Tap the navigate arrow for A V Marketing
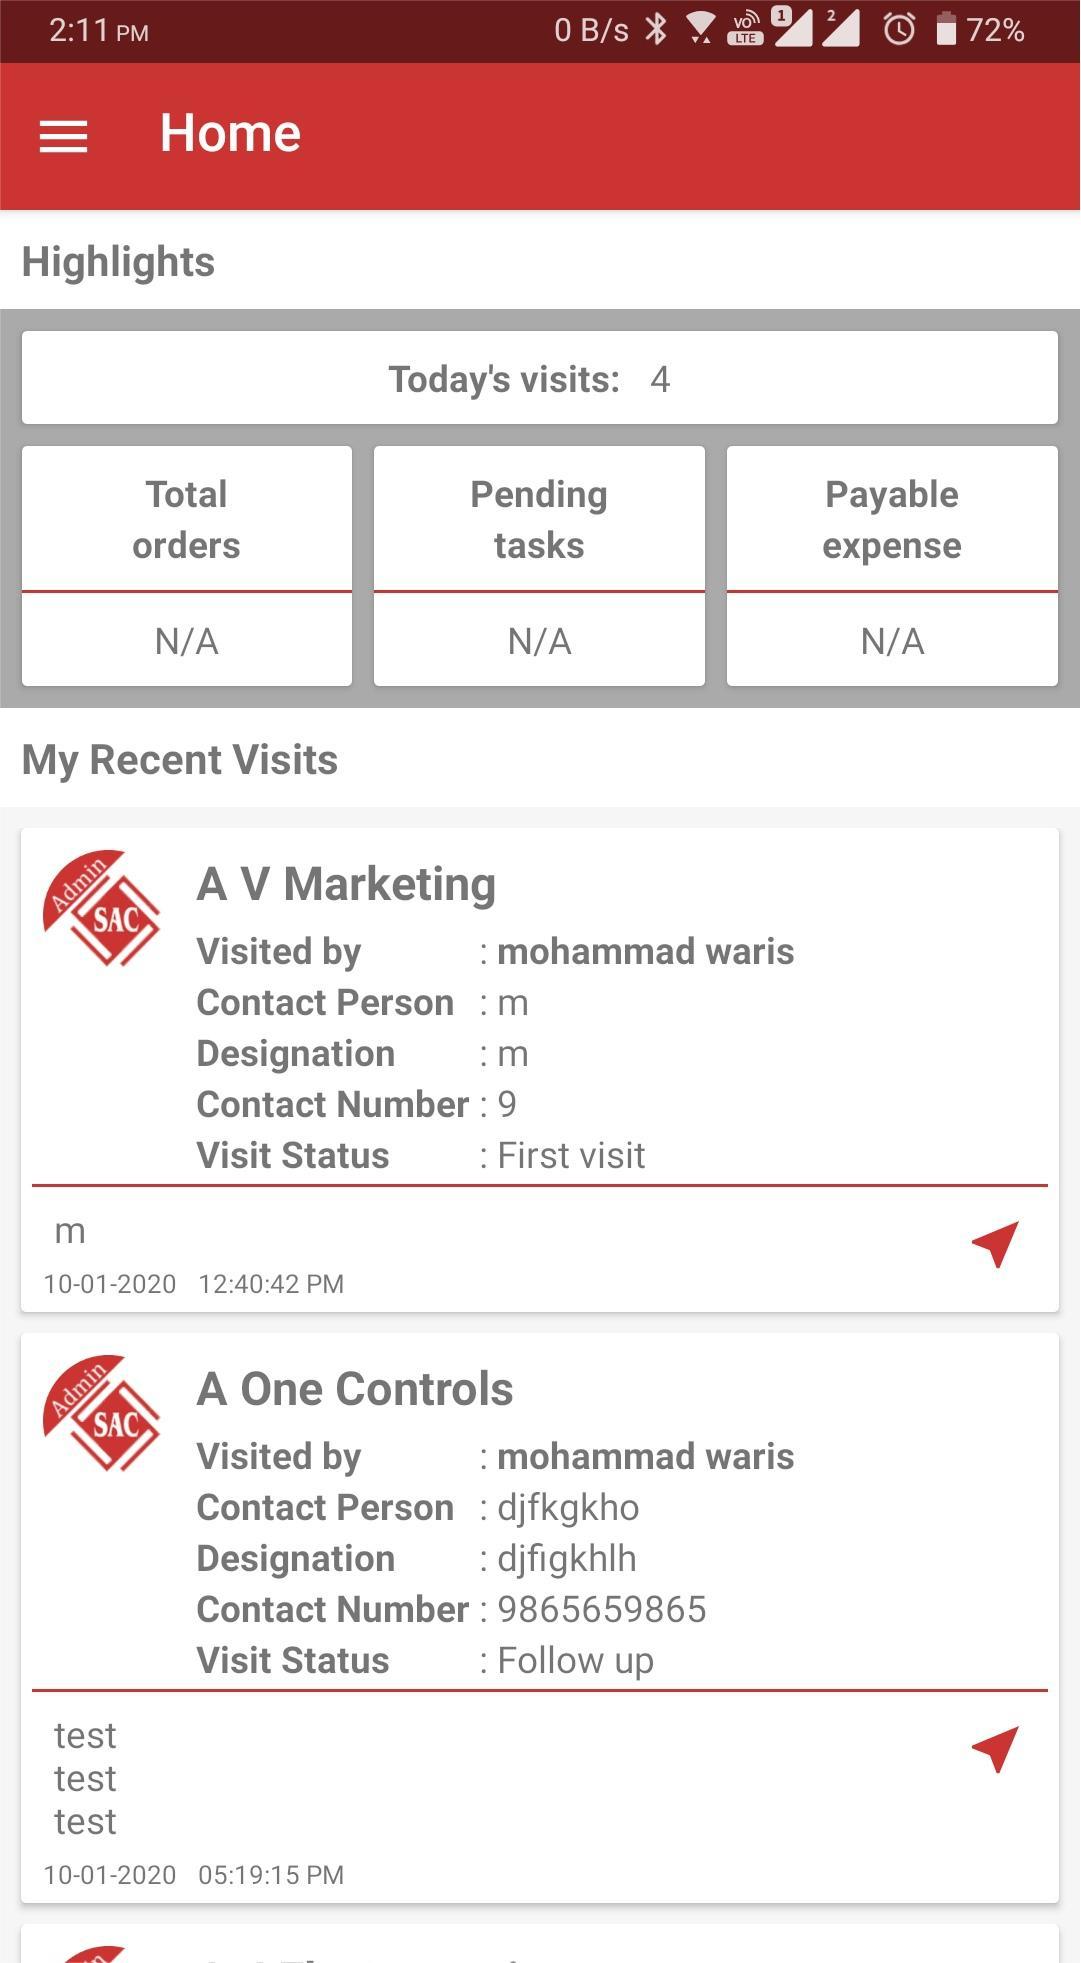The image size is (1081, 1963). 995,1244
